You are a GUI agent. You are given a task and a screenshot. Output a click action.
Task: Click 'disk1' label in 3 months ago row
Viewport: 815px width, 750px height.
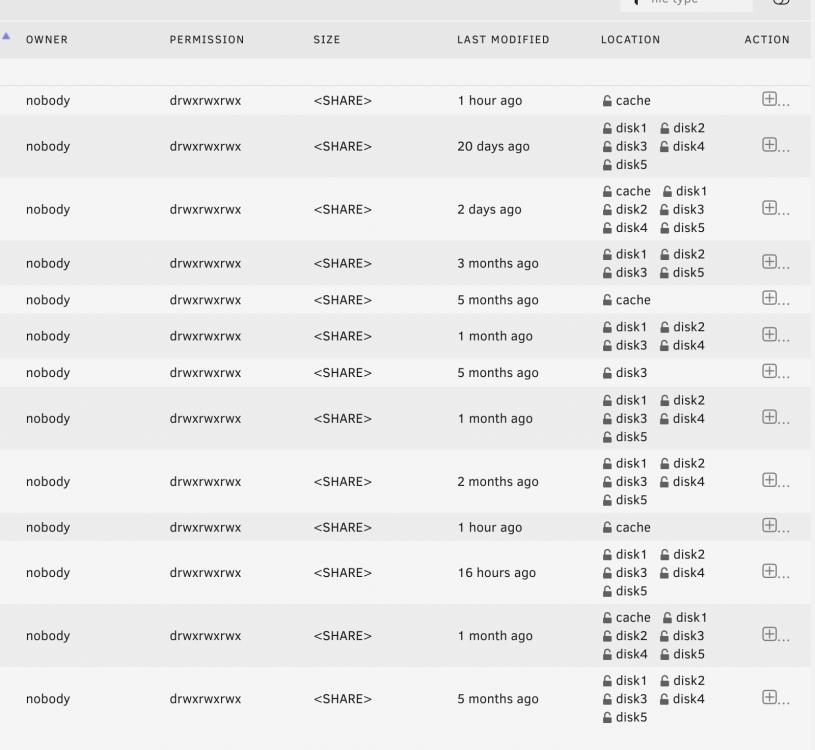(x=631, y=254)
